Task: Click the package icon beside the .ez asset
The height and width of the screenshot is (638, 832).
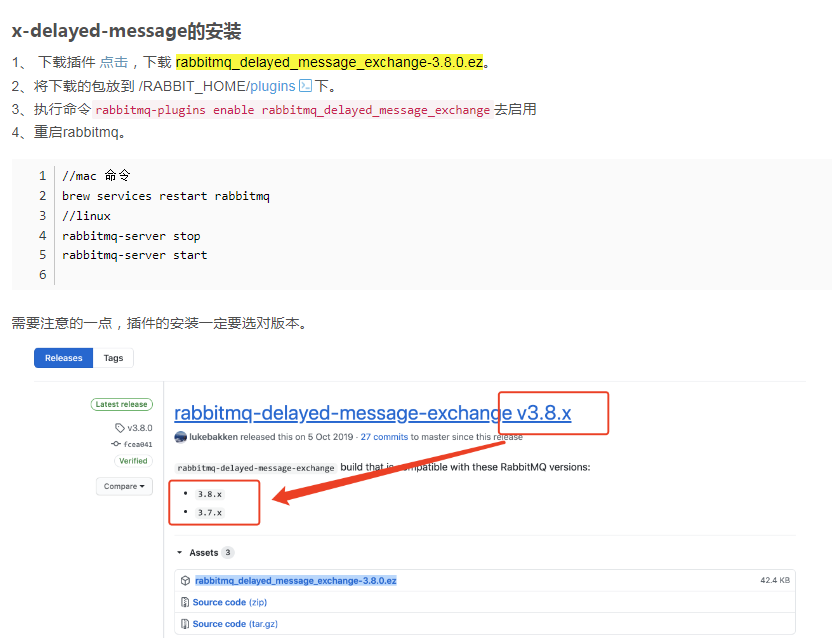Action: 185,581
